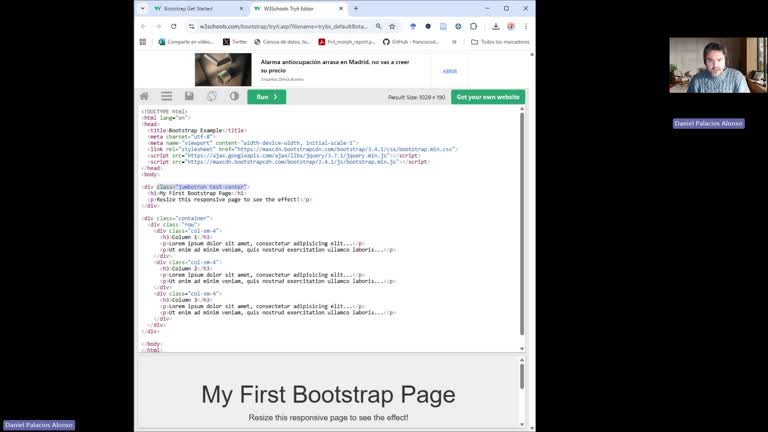Open the Comparte en vídeo bookmark
The height and width of the screenshot is (432, 768).
pyautogui.click(x=186, y=42)
